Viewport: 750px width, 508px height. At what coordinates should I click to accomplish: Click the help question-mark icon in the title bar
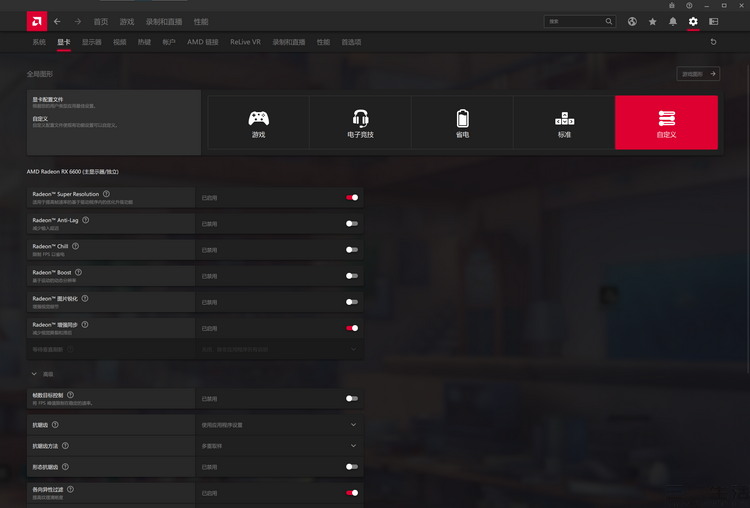click(x=689, y=5)
